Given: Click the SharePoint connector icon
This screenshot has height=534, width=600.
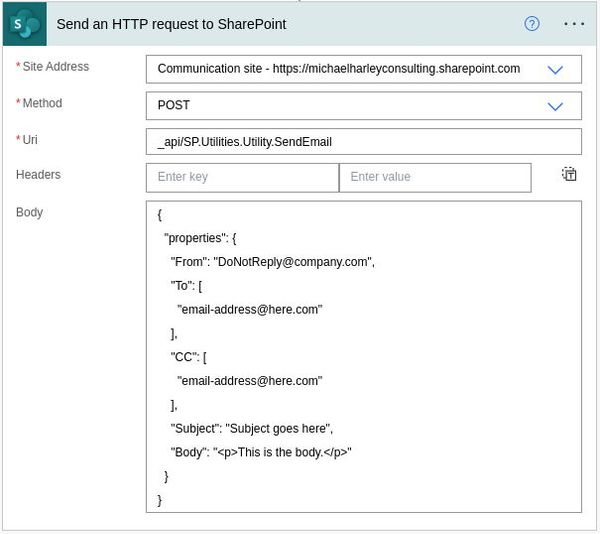Looking at the screenshot, I should click(x=24, y=24).
